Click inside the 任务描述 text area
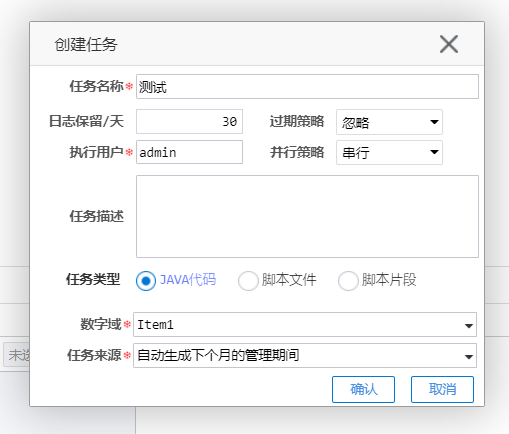Screen dimensions: 509x434 (x=307, y=217)
